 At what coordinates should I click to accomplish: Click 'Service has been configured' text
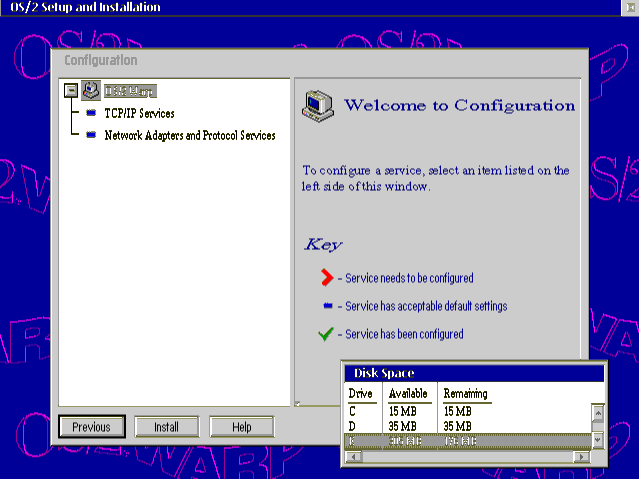404,334
